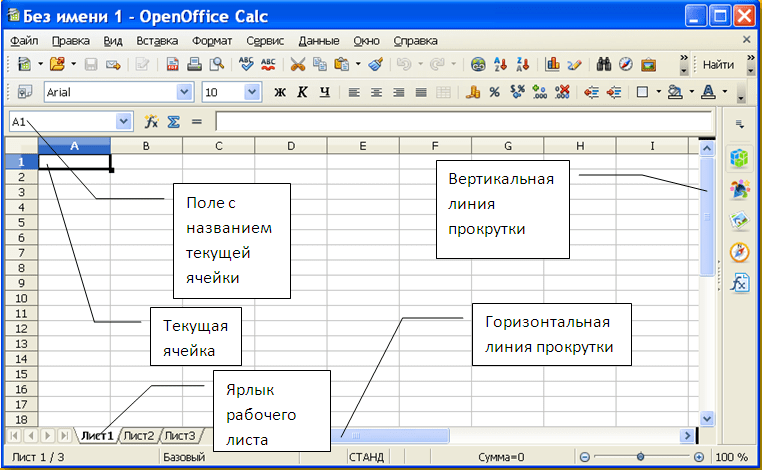Viewport: 762px width, 470px height.
Task: Open the Файл menu
Action: [24, 41]
